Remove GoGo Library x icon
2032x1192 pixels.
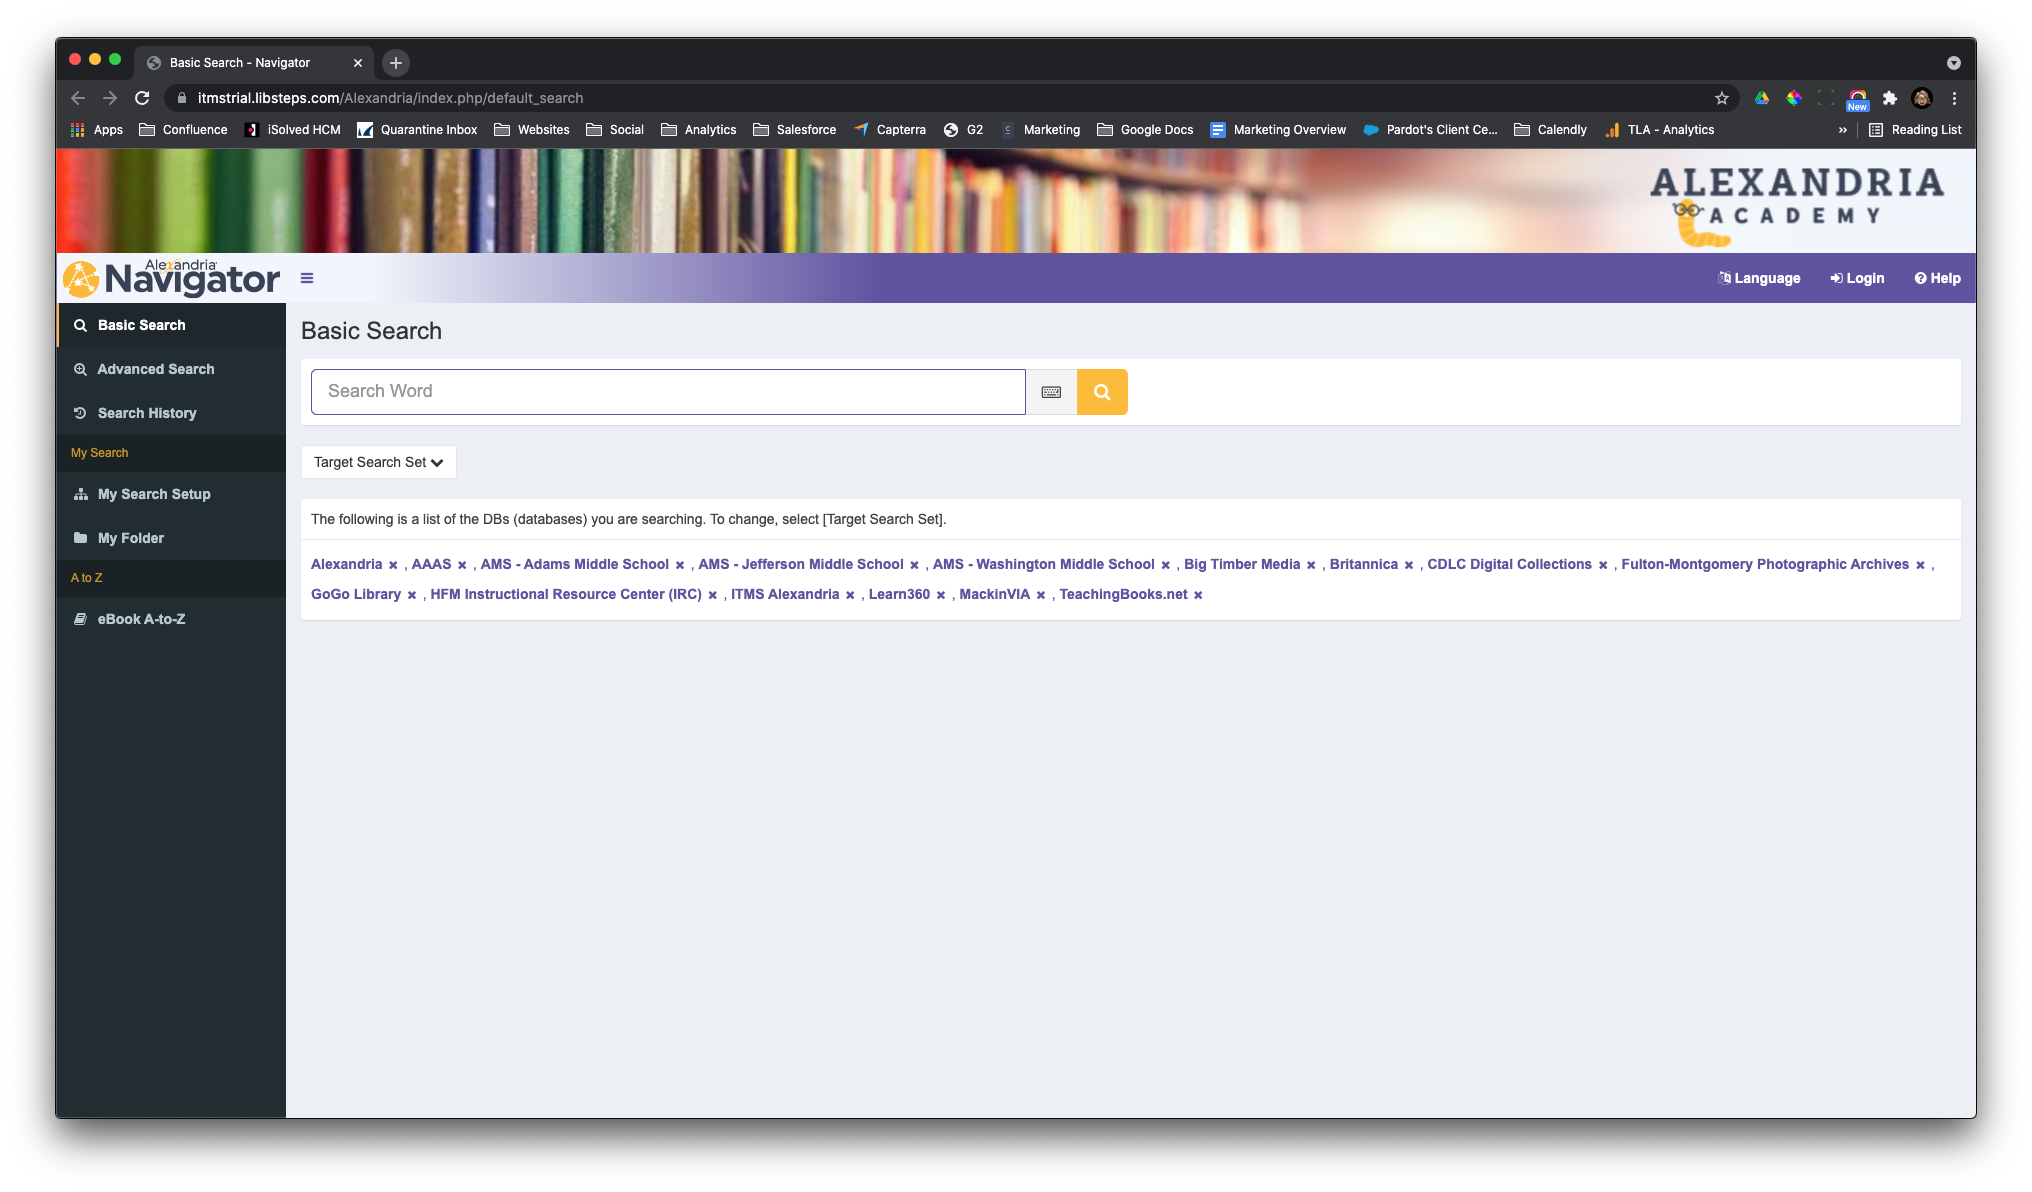pos(412,595)
